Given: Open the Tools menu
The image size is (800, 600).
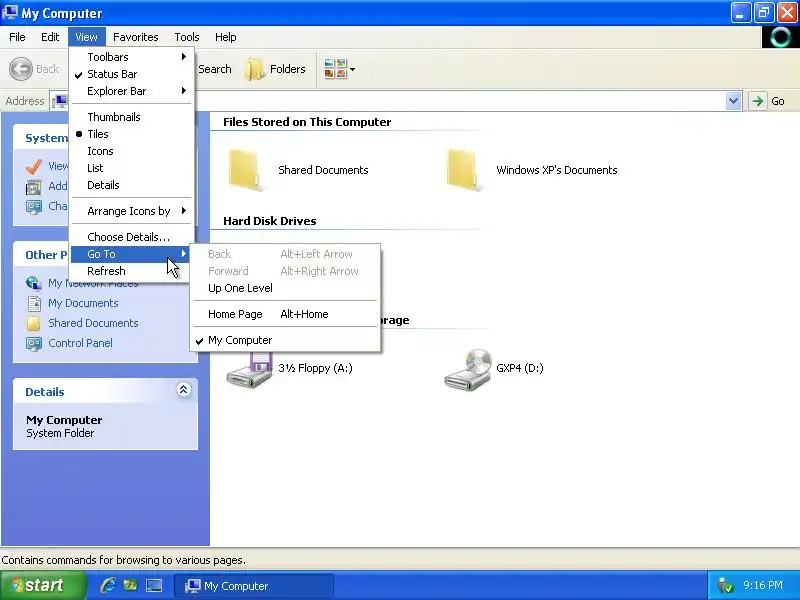Looking at the screenshot, I should pos(187,37).
